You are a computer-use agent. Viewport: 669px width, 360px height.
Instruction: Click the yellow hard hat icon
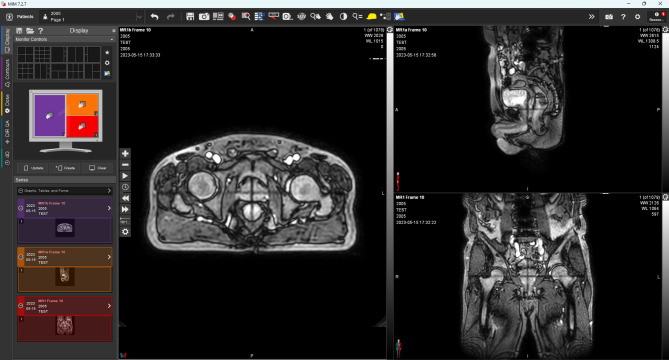(x=371, y=17)
